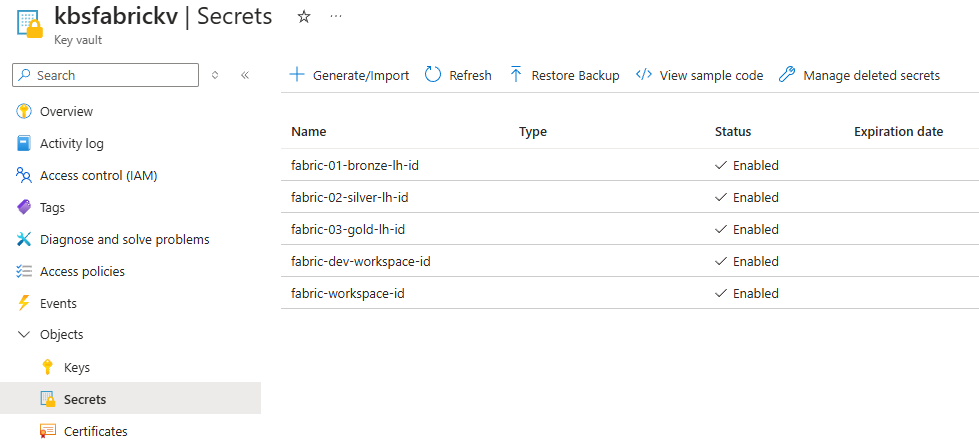Click the purple Tags icon
Image resolution: width=979 pixels, height=447 pixels.
pyautogui.click(x=24, y=207)
